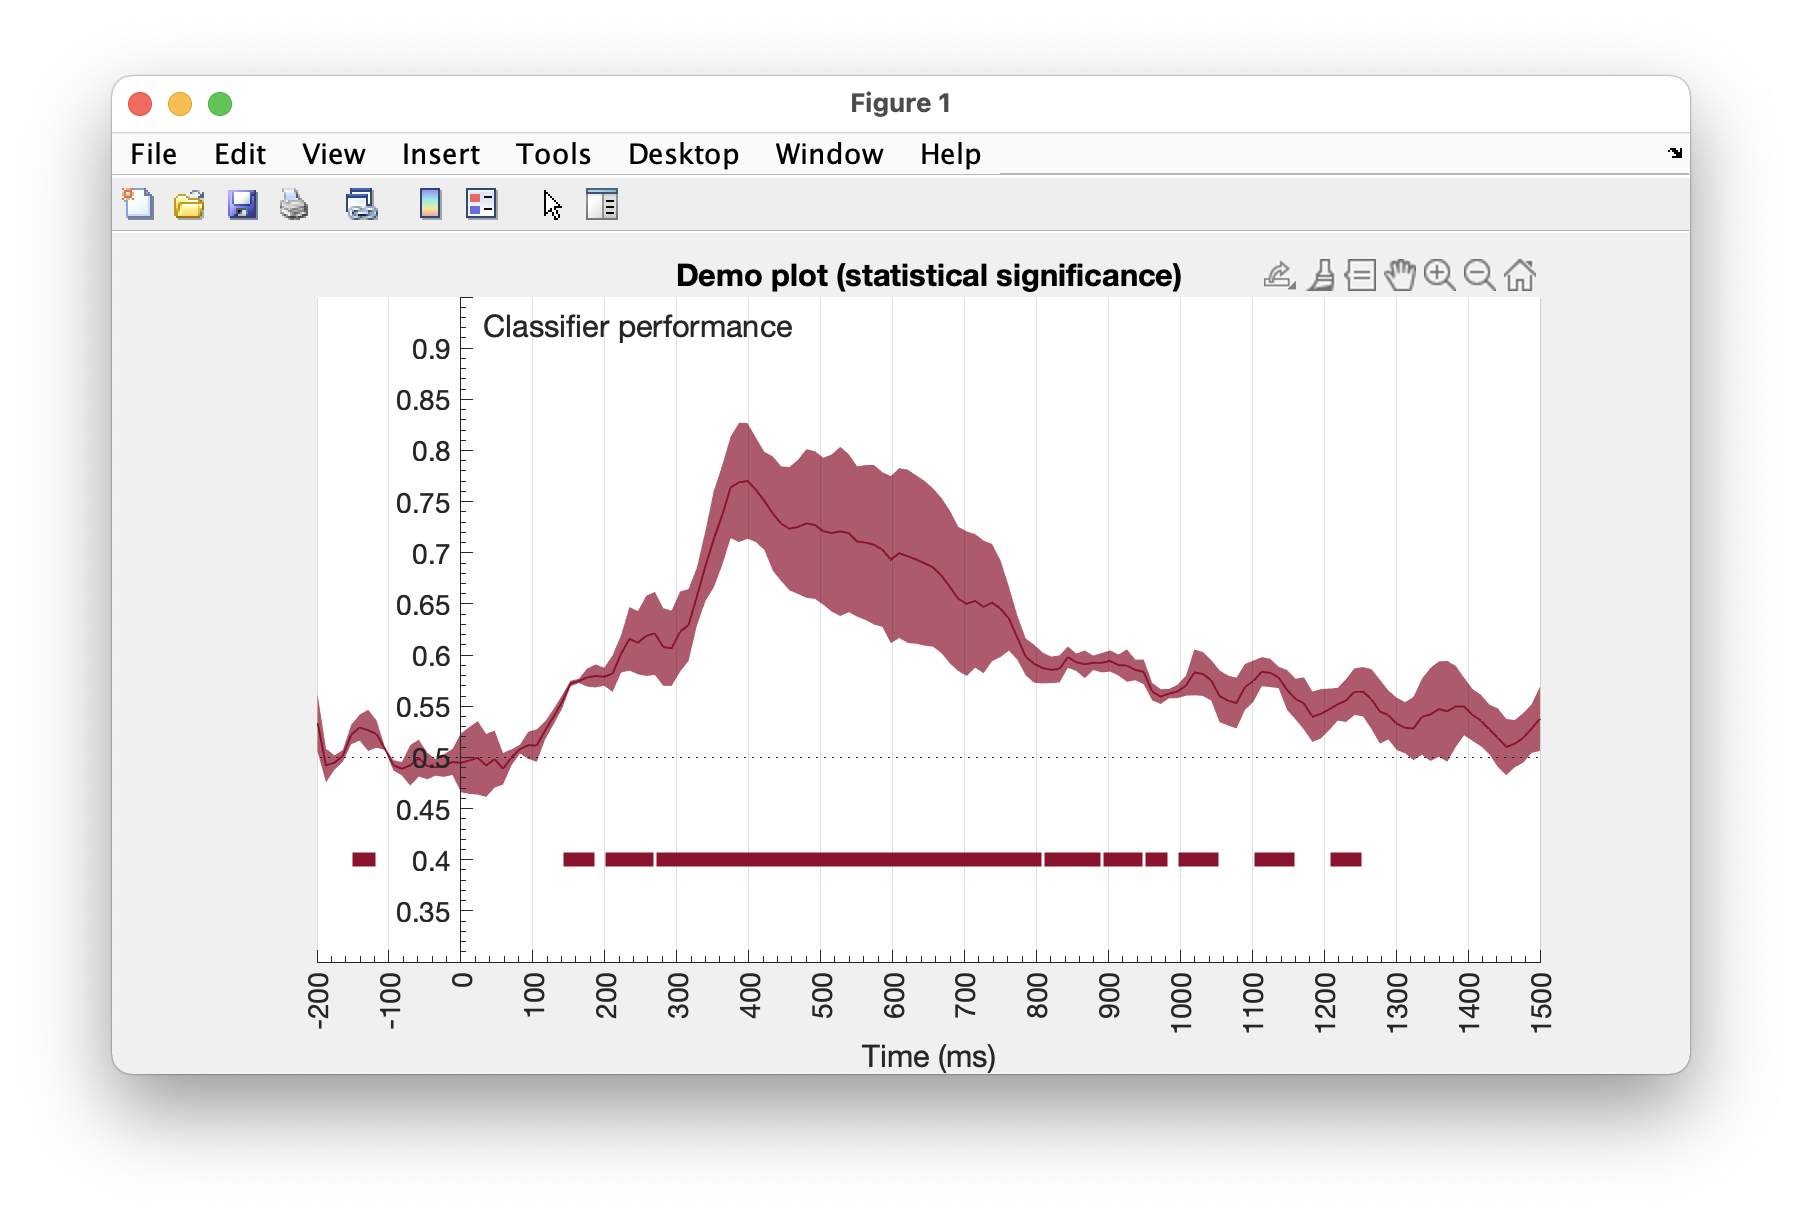Open the View menu
Screen dimensions: 1802x1222
[334, 154]
